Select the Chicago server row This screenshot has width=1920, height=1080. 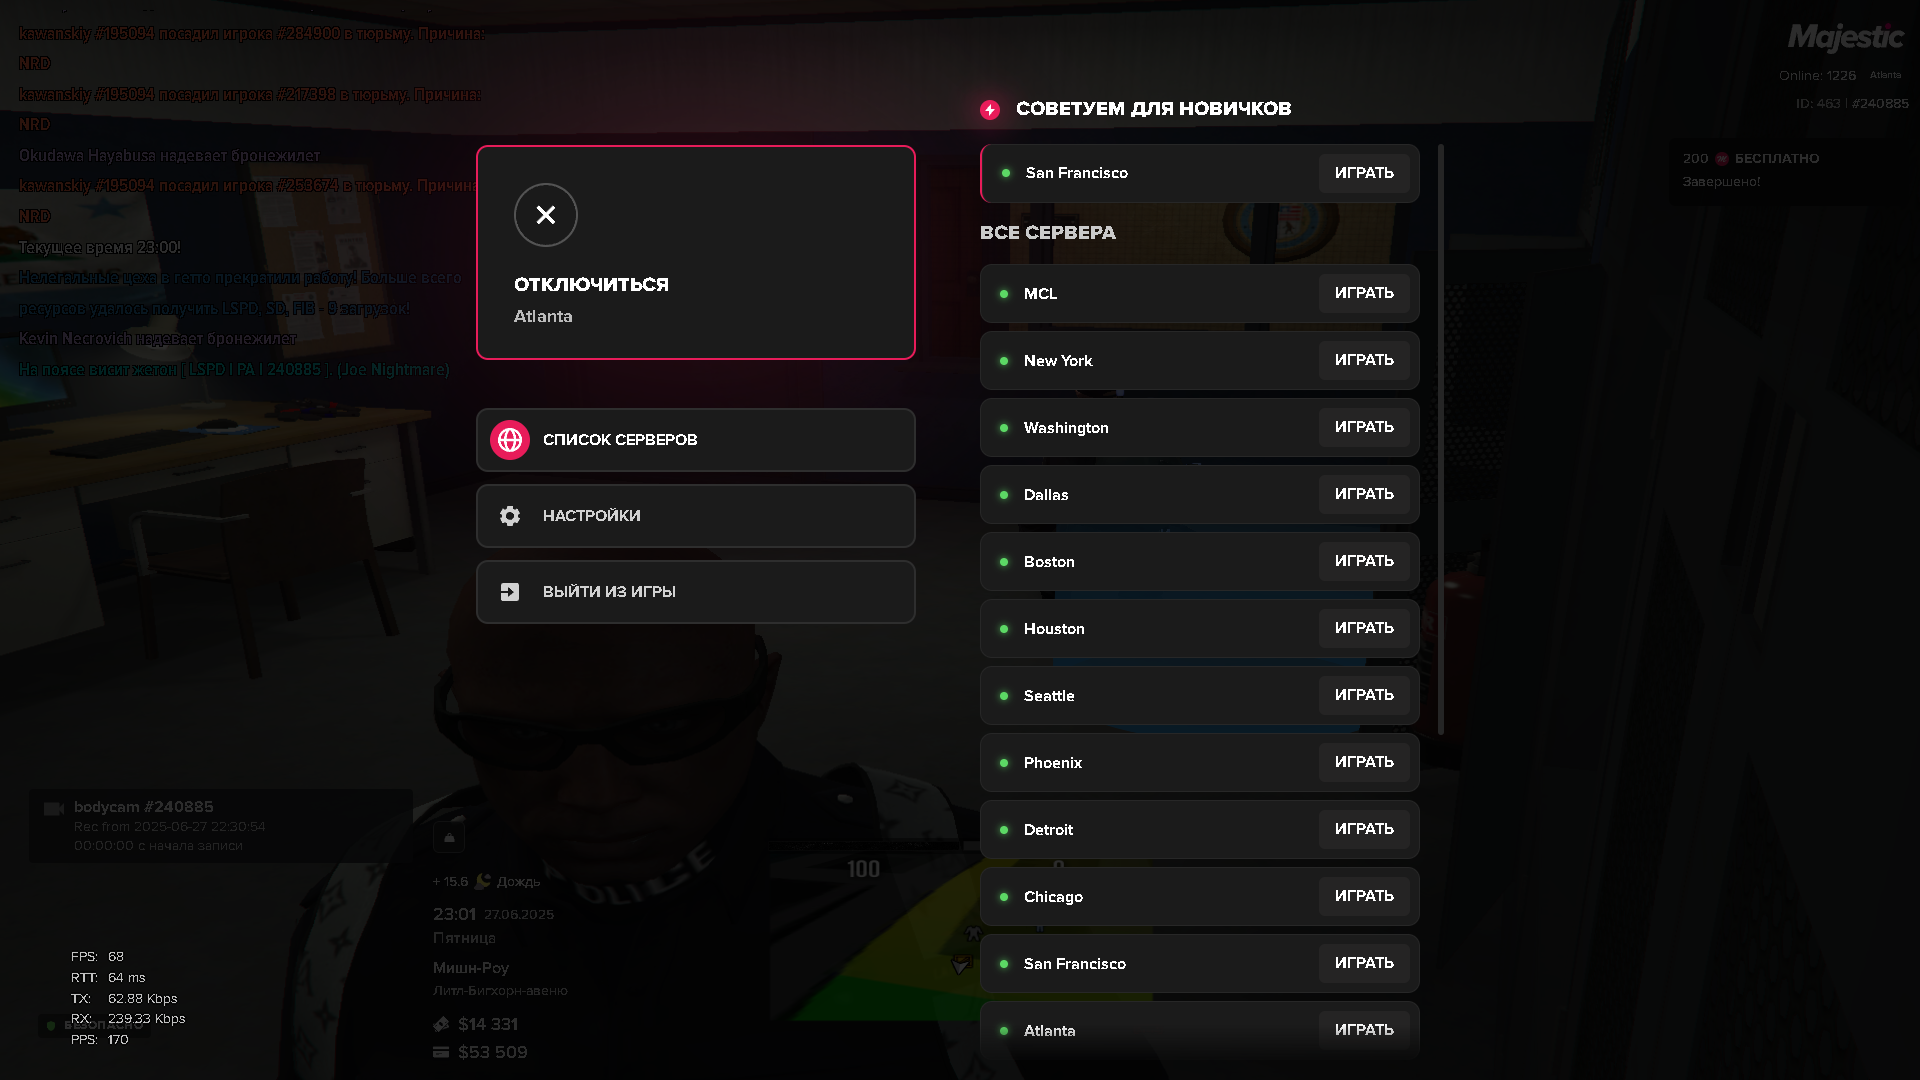[x=1200, y=897]
